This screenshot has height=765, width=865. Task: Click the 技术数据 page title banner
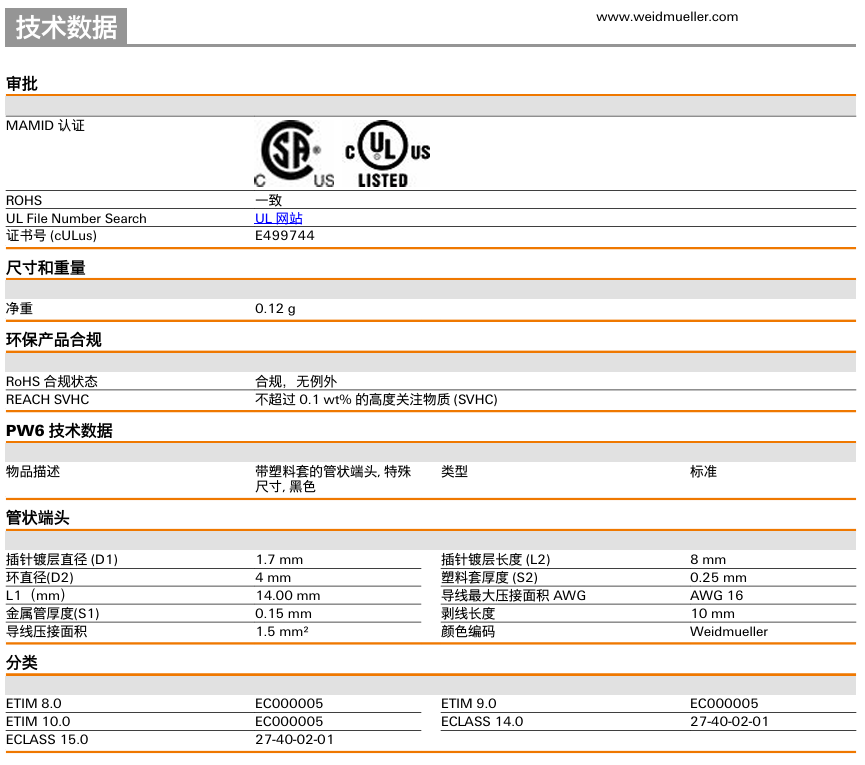67,28
